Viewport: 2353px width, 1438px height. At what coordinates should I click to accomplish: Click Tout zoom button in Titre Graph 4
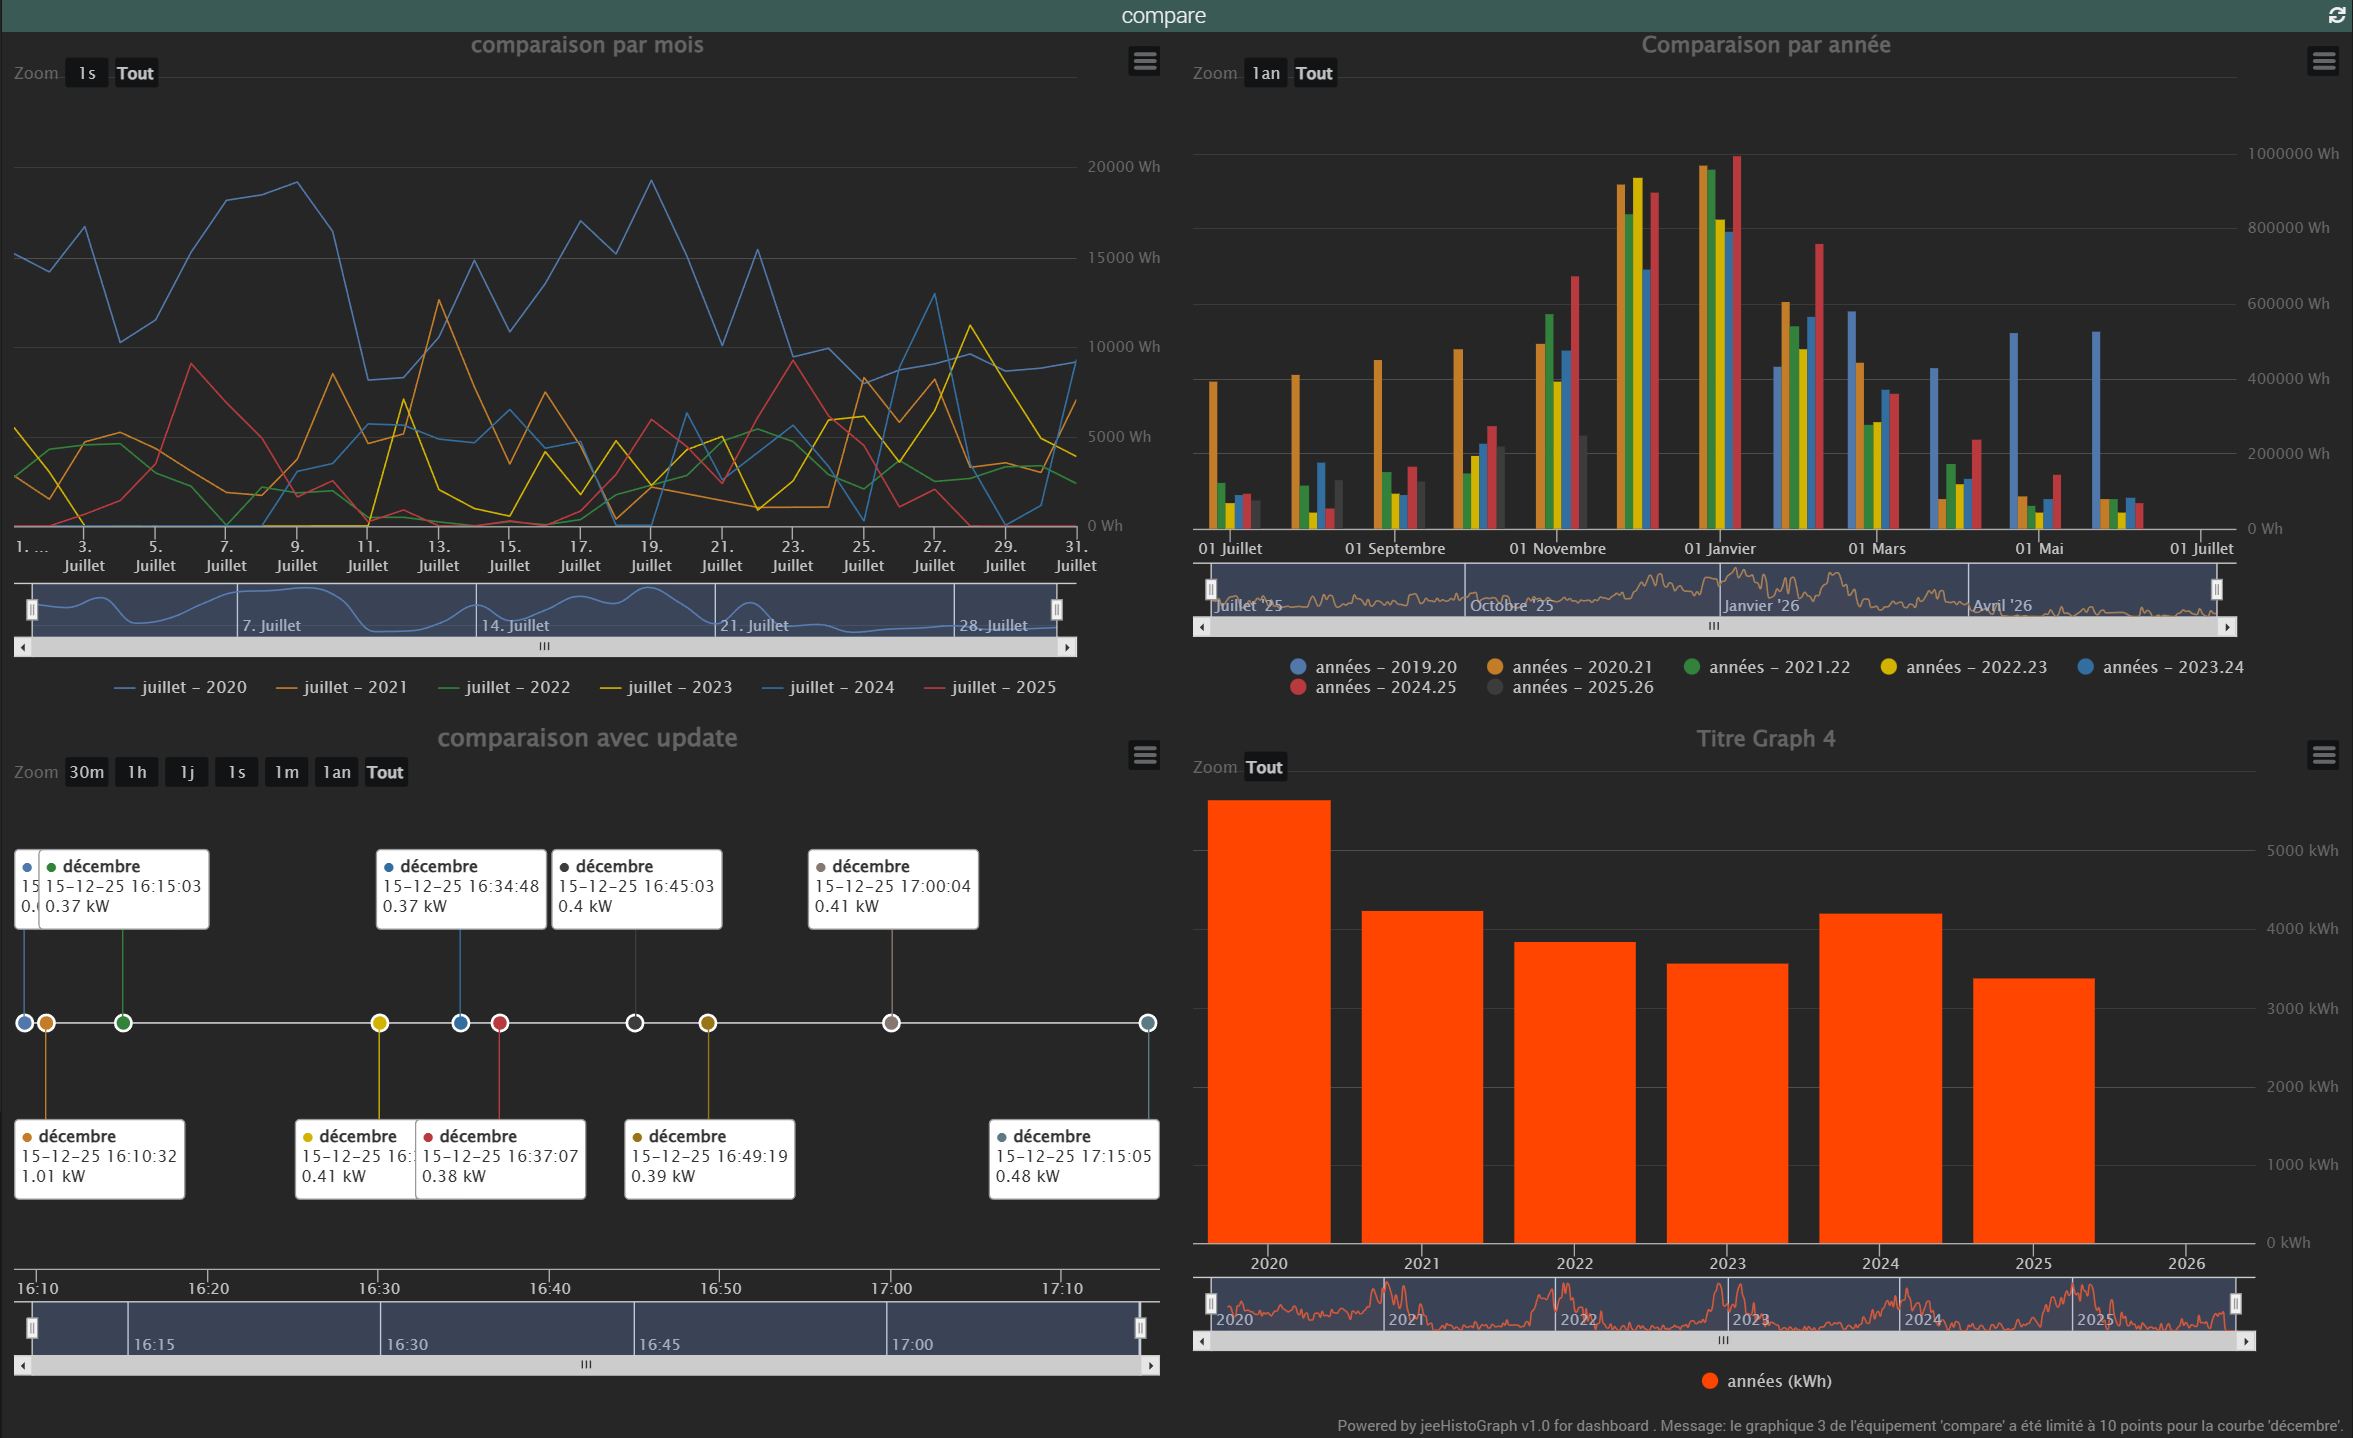tap(1263, 767)
